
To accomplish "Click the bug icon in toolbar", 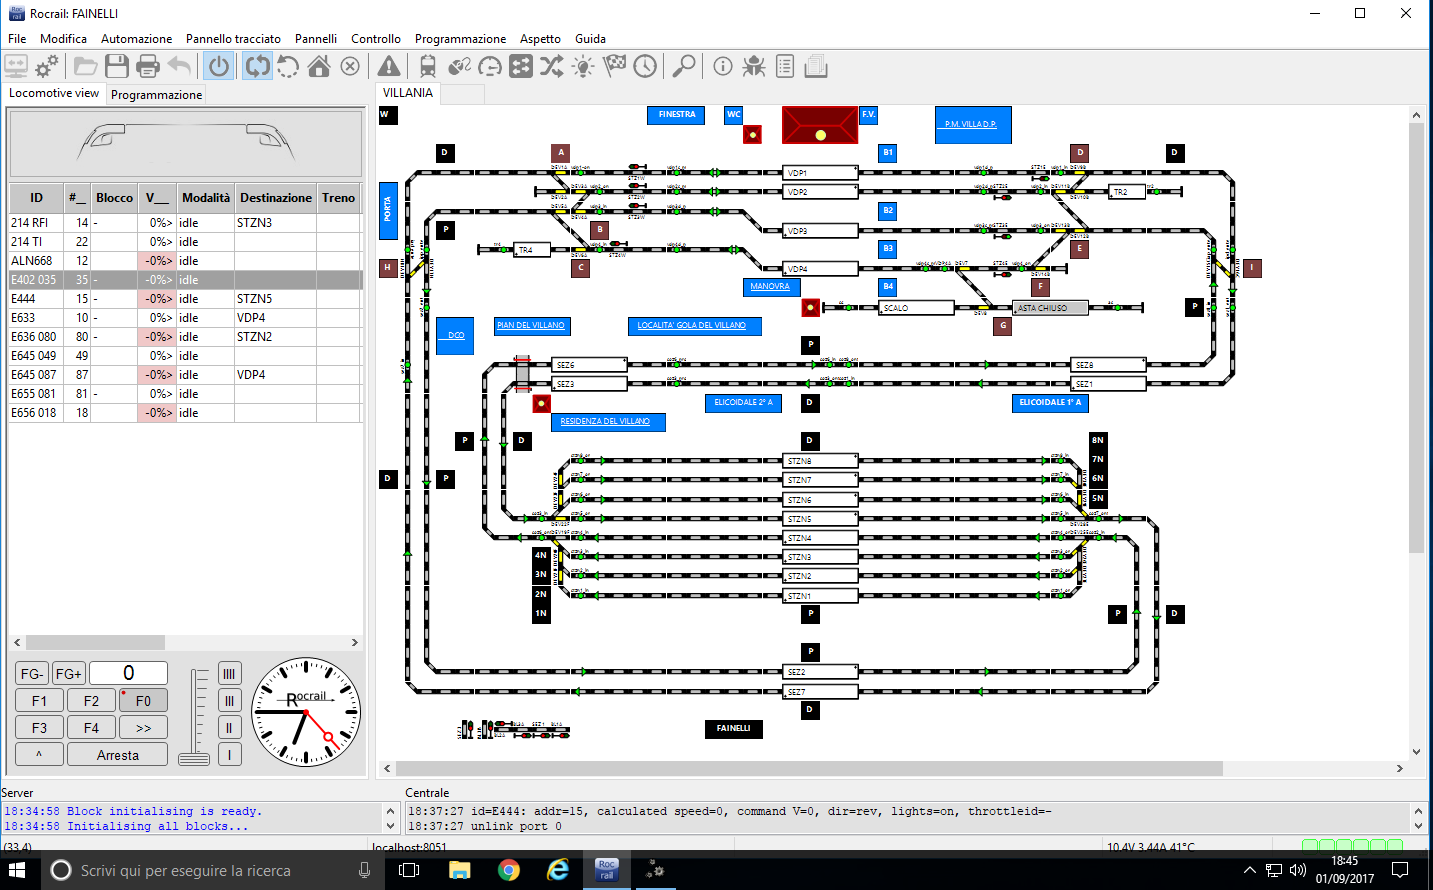I will click(754, 67).
